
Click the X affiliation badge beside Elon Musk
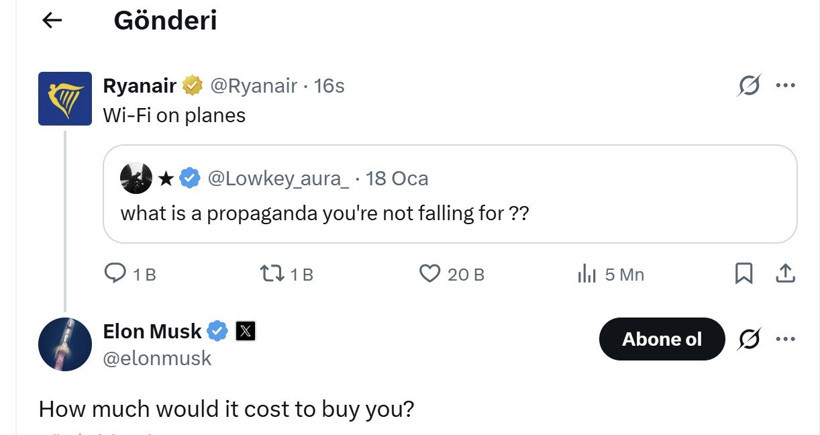click(x=247, y=331)
